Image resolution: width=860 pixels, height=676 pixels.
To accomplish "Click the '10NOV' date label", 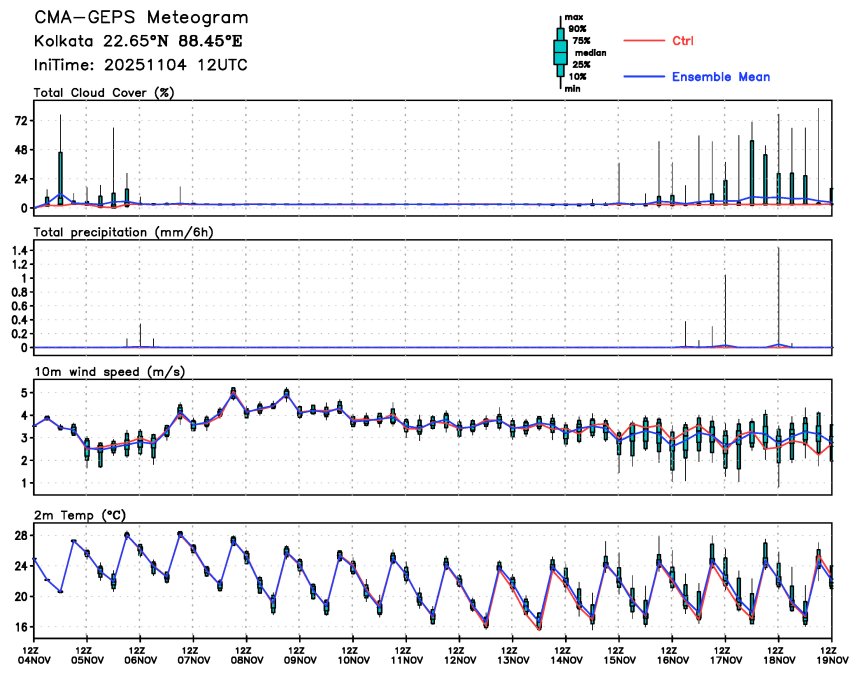I will point(353,661).
